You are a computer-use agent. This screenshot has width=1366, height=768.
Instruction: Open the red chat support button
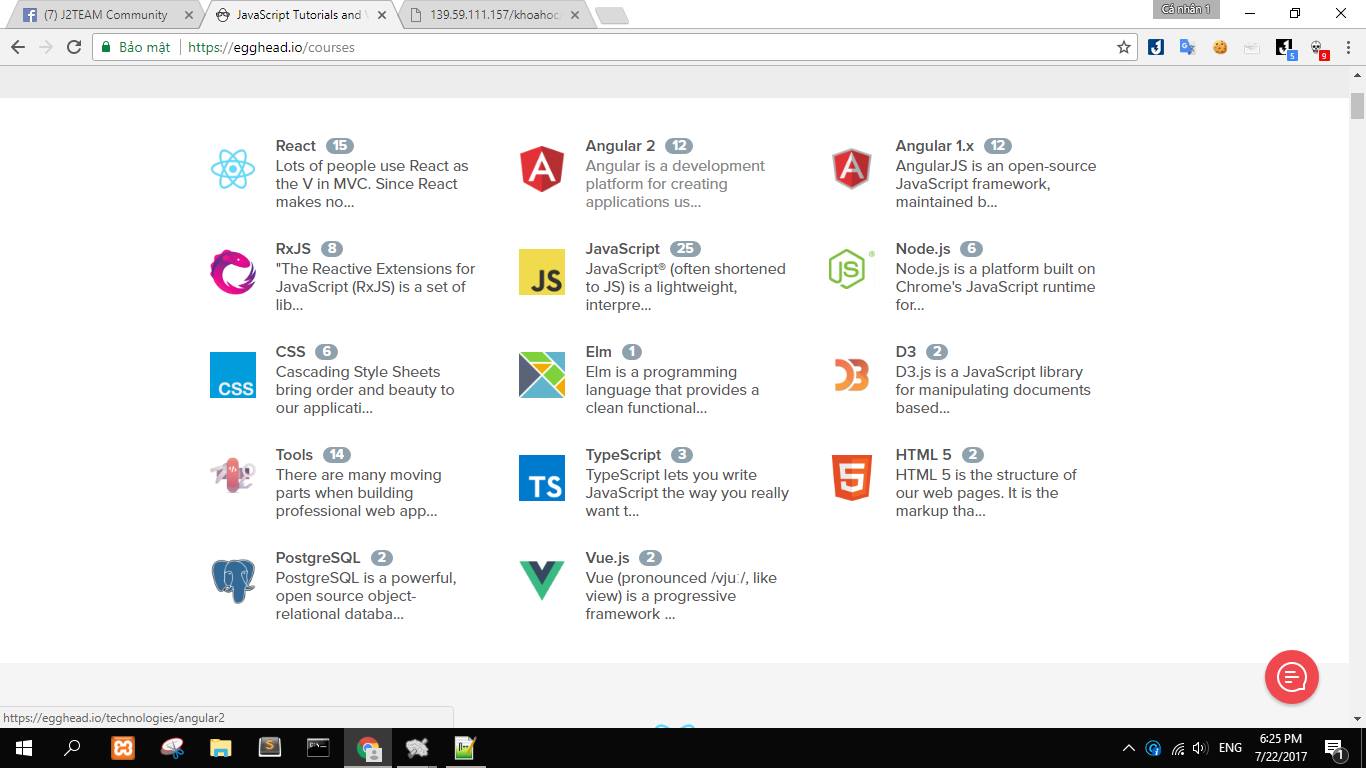click(1292, 677)
